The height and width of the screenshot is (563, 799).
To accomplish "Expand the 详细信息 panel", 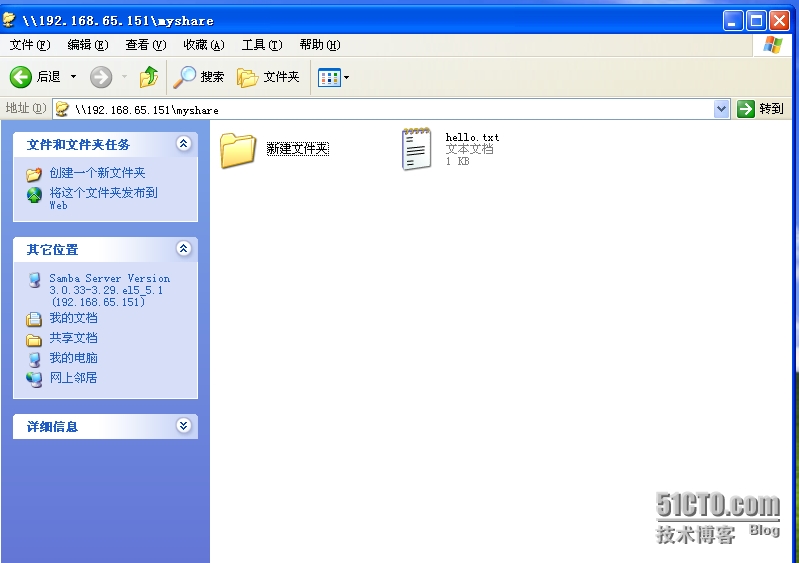I will point(183,425).
